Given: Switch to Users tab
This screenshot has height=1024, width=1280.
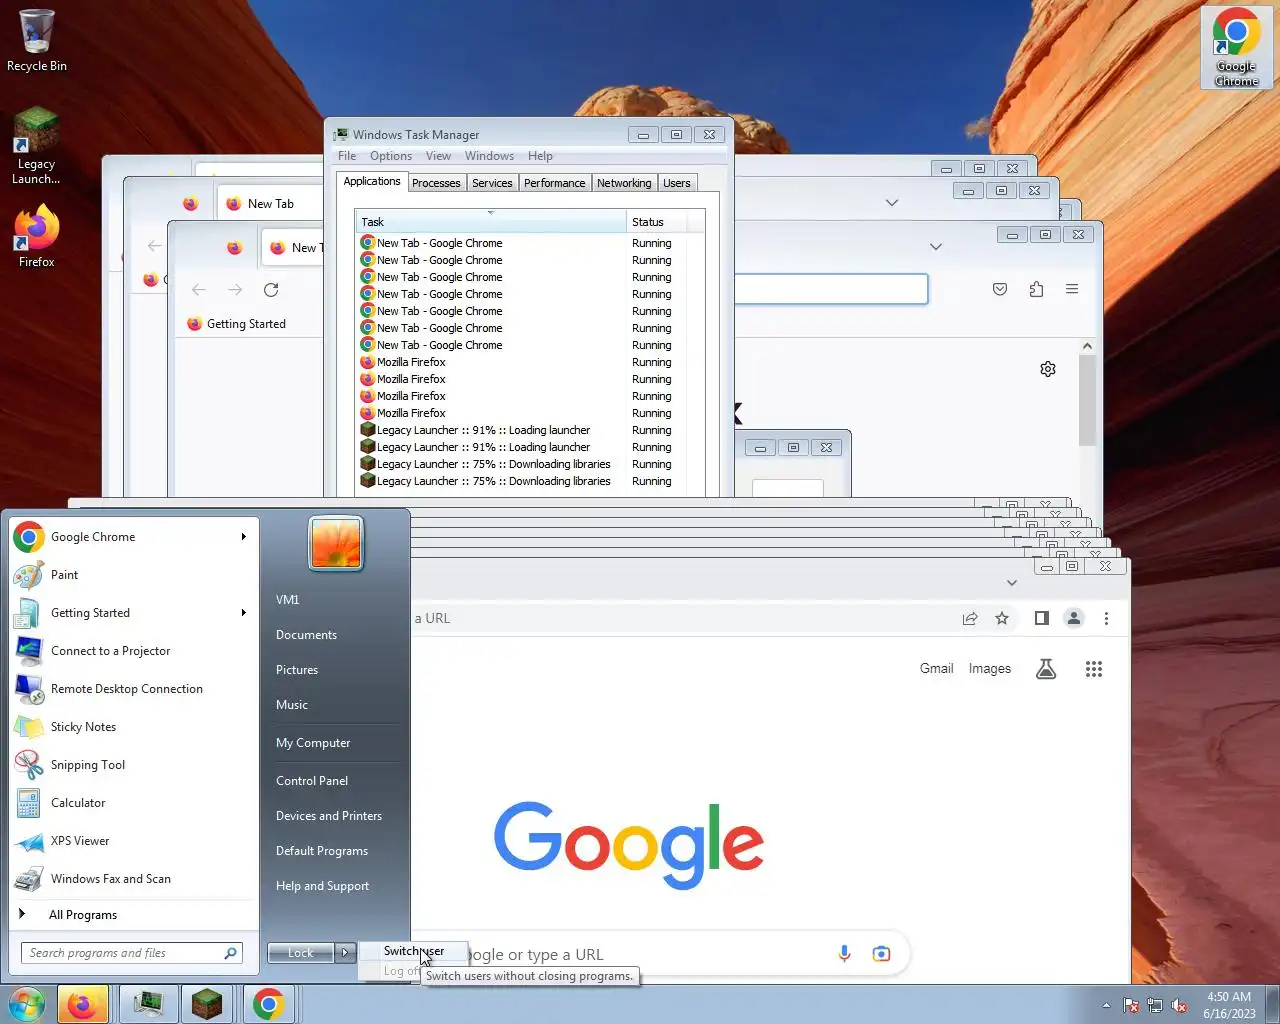Looking at the screenshot, I should (x=677, y=183).
